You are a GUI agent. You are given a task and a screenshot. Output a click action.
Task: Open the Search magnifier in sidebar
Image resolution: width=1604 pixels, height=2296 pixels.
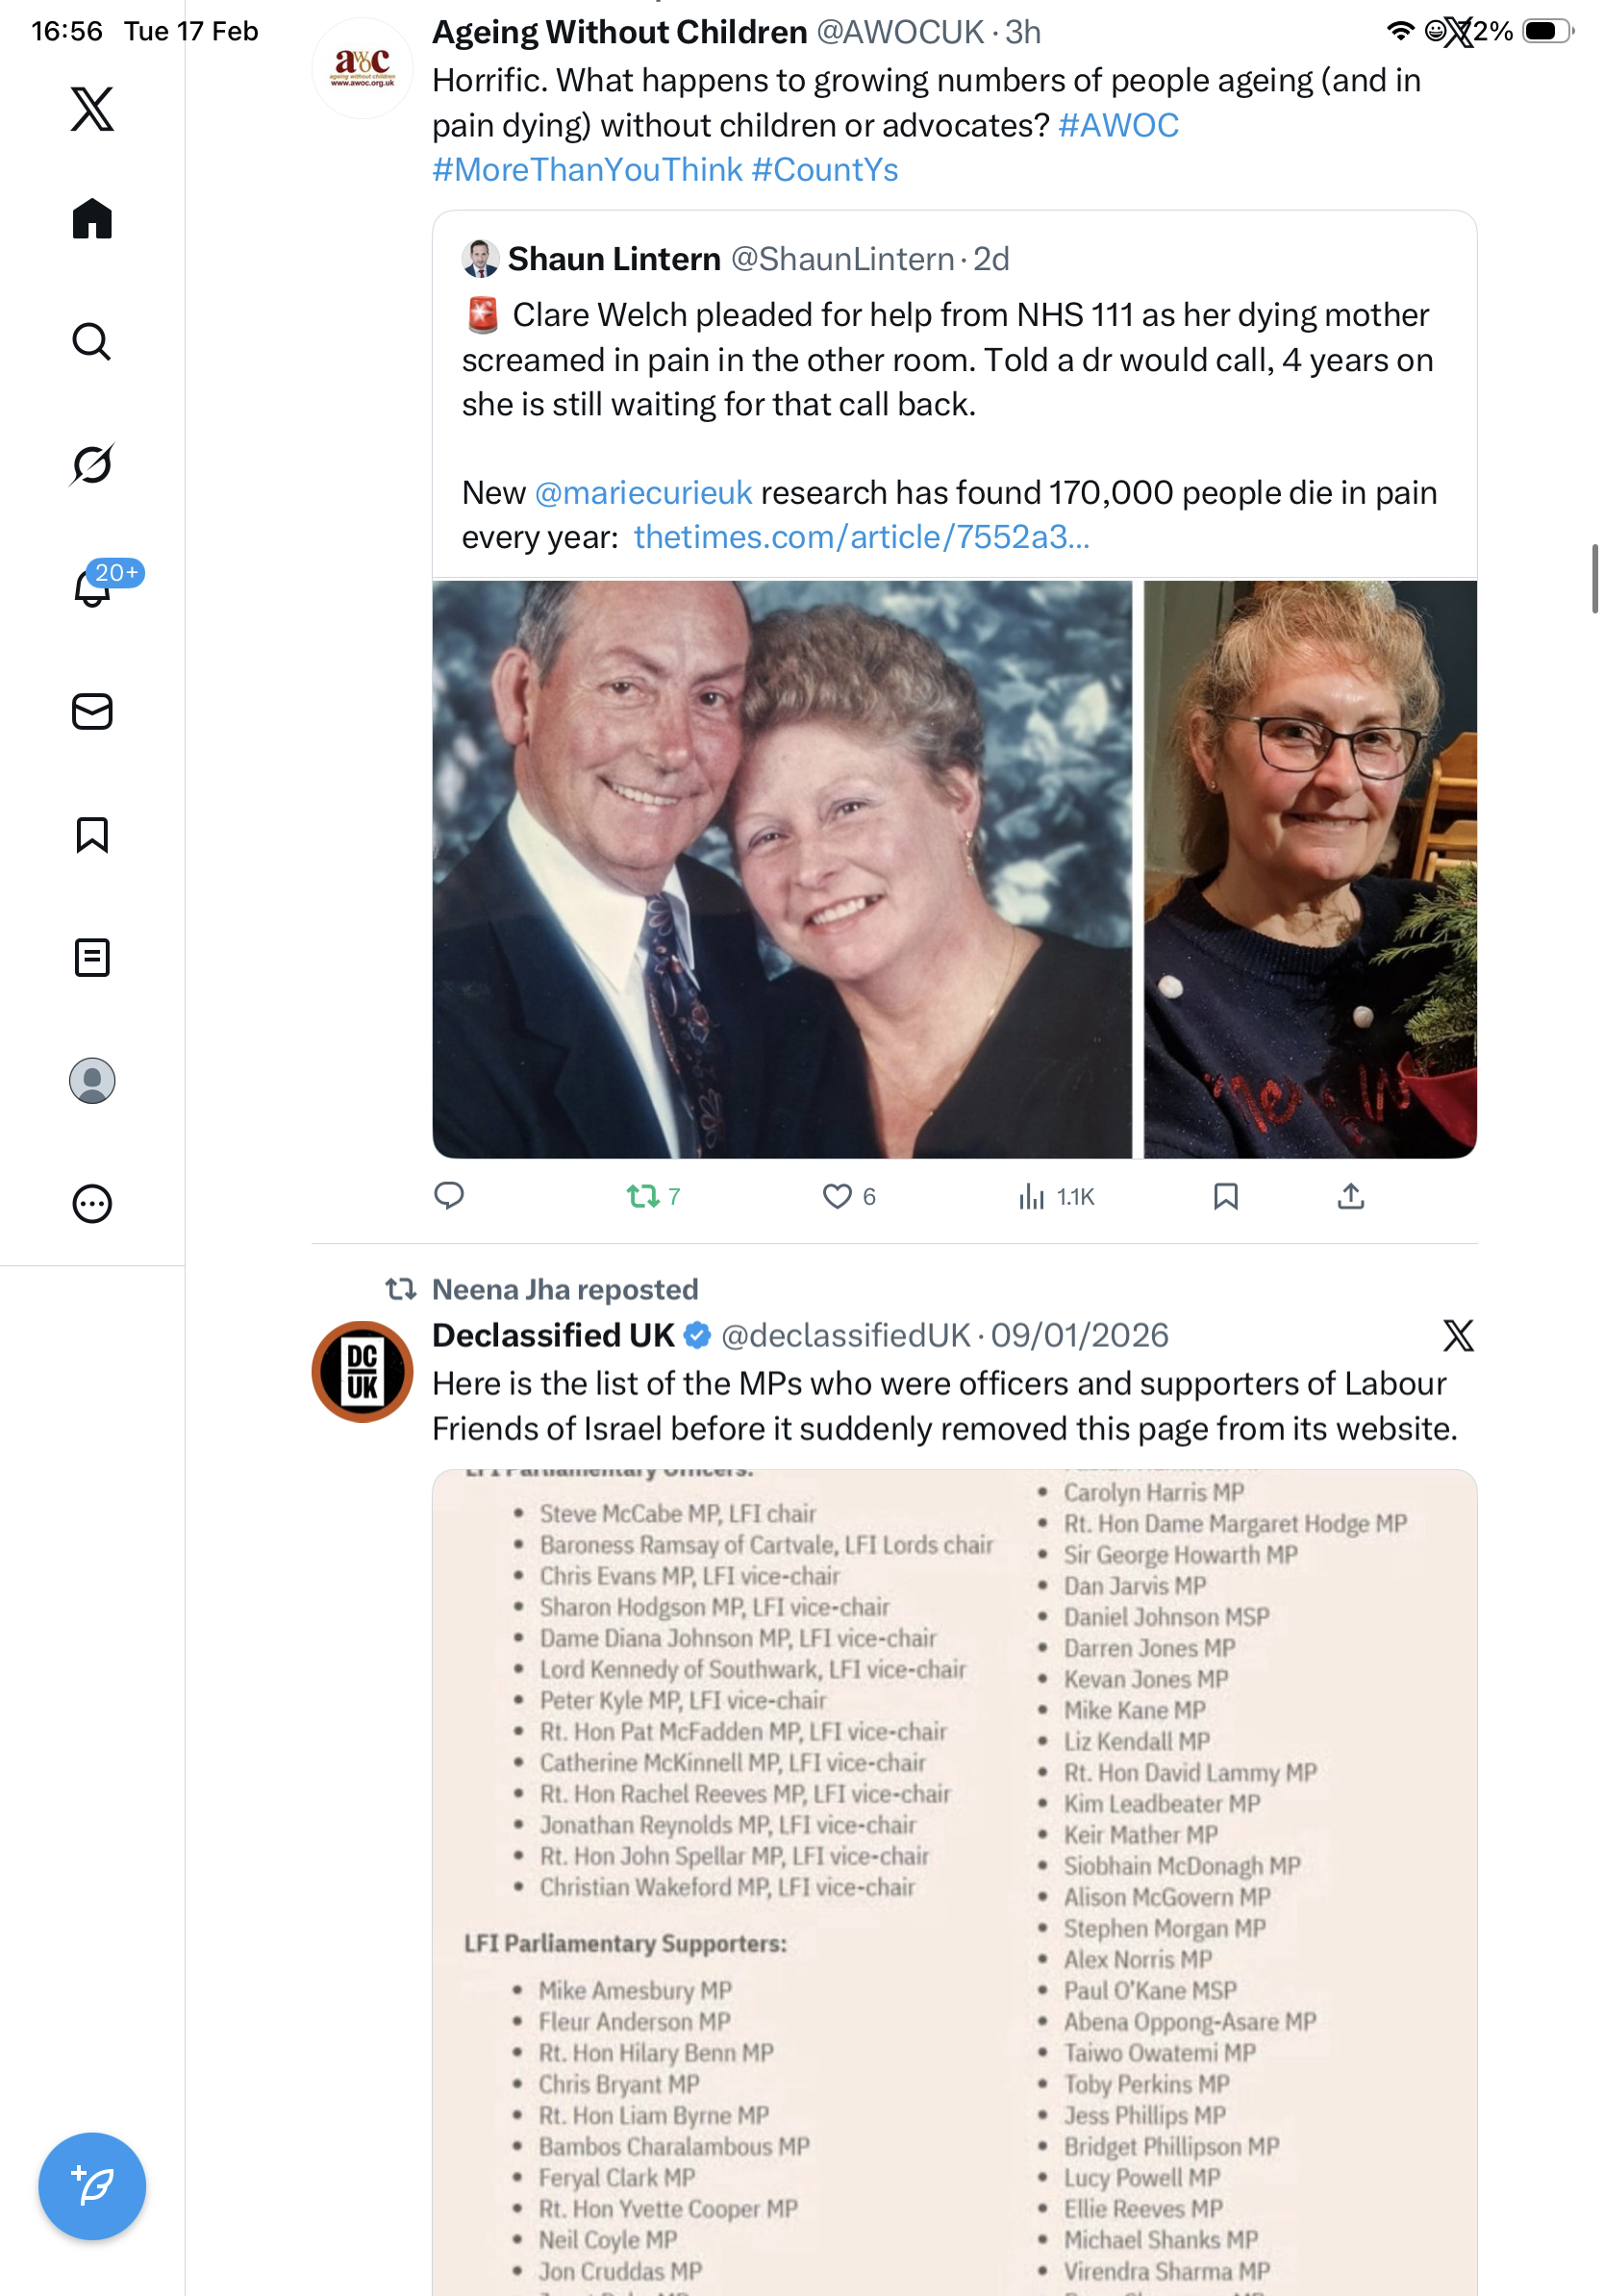(92, 341)
